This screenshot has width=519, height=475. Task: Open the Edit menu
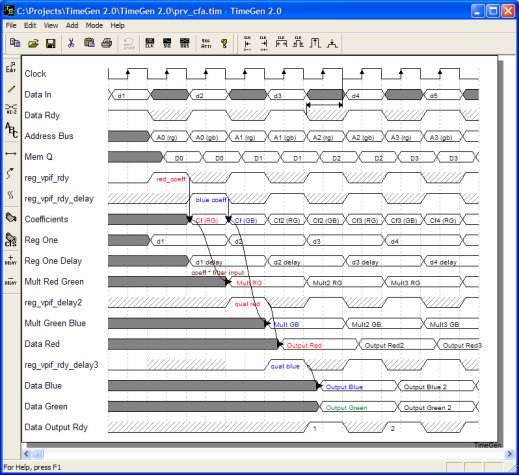click(30, 25)
